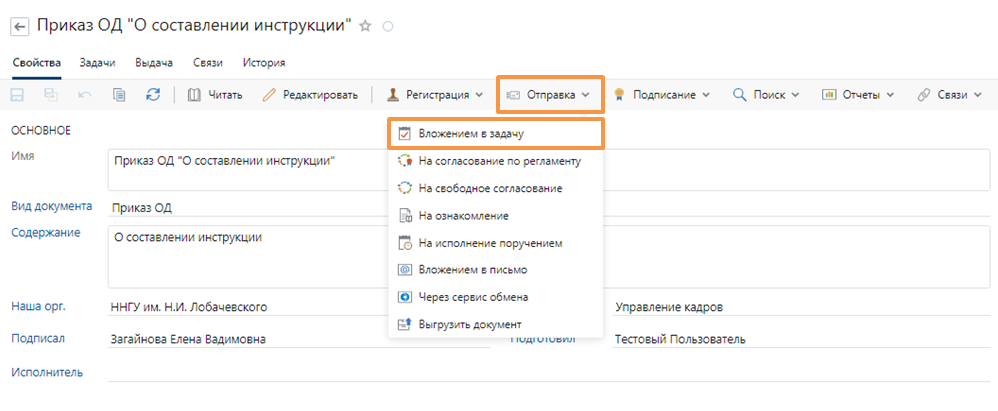This screenshot has height=411, width=998.
Task: Expand the Регистрация dropdown
Action: [436, 95]
